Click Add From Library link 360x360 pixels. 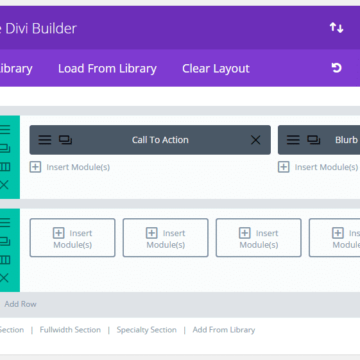[224, 330]
